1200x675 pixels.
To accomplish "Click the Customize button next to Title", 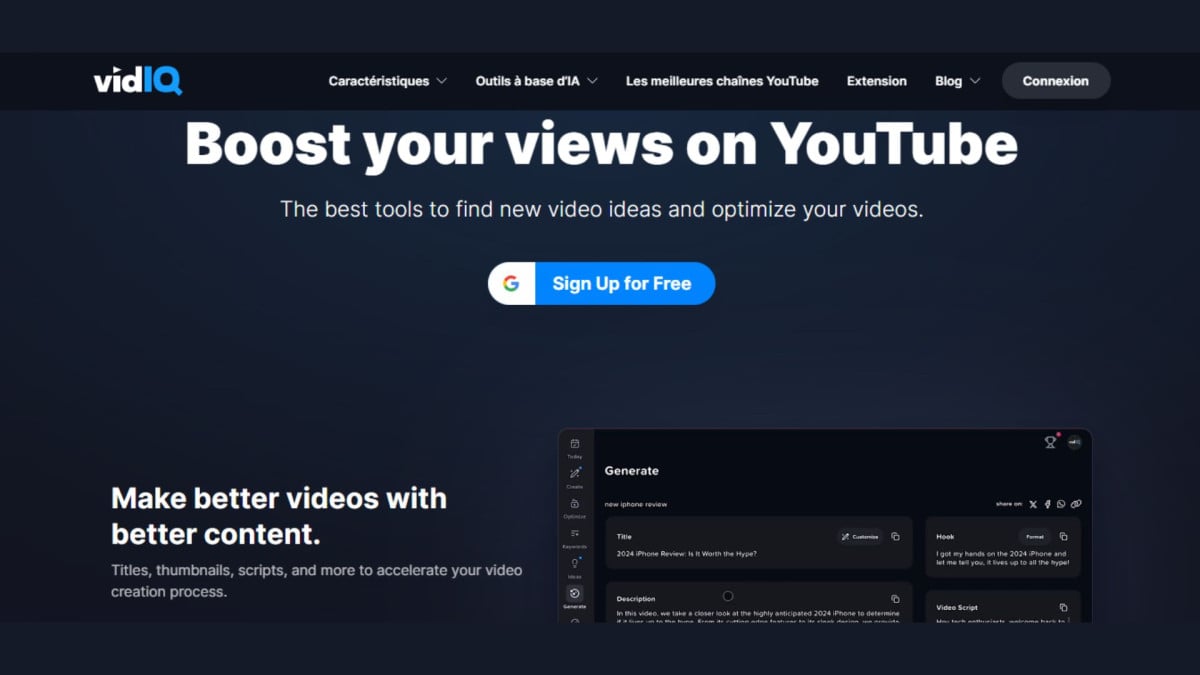I will 859,536.
